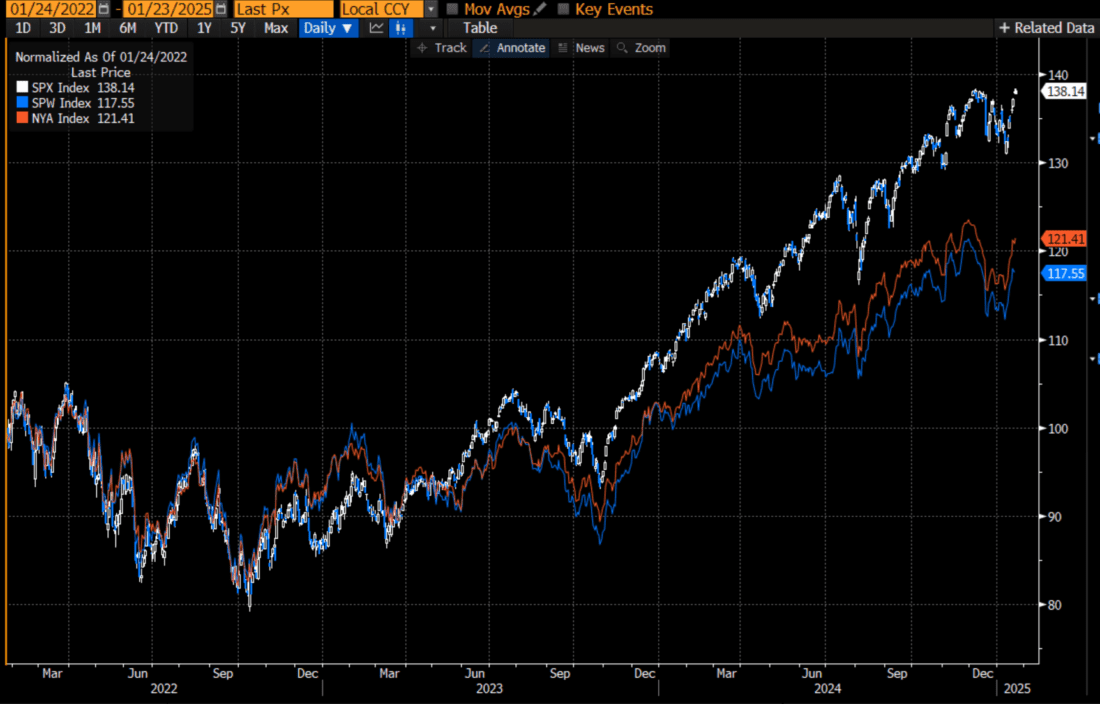The image size is (1100, 704).
Task: Switch to line chart style icon
Action: pyautogui.click(x=377, y=28)
